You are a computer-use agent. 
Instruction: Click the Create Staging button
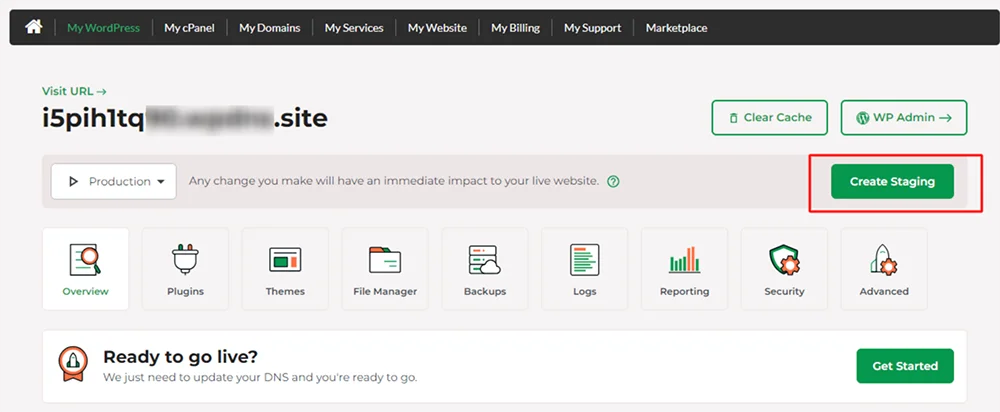pos(892,181)
